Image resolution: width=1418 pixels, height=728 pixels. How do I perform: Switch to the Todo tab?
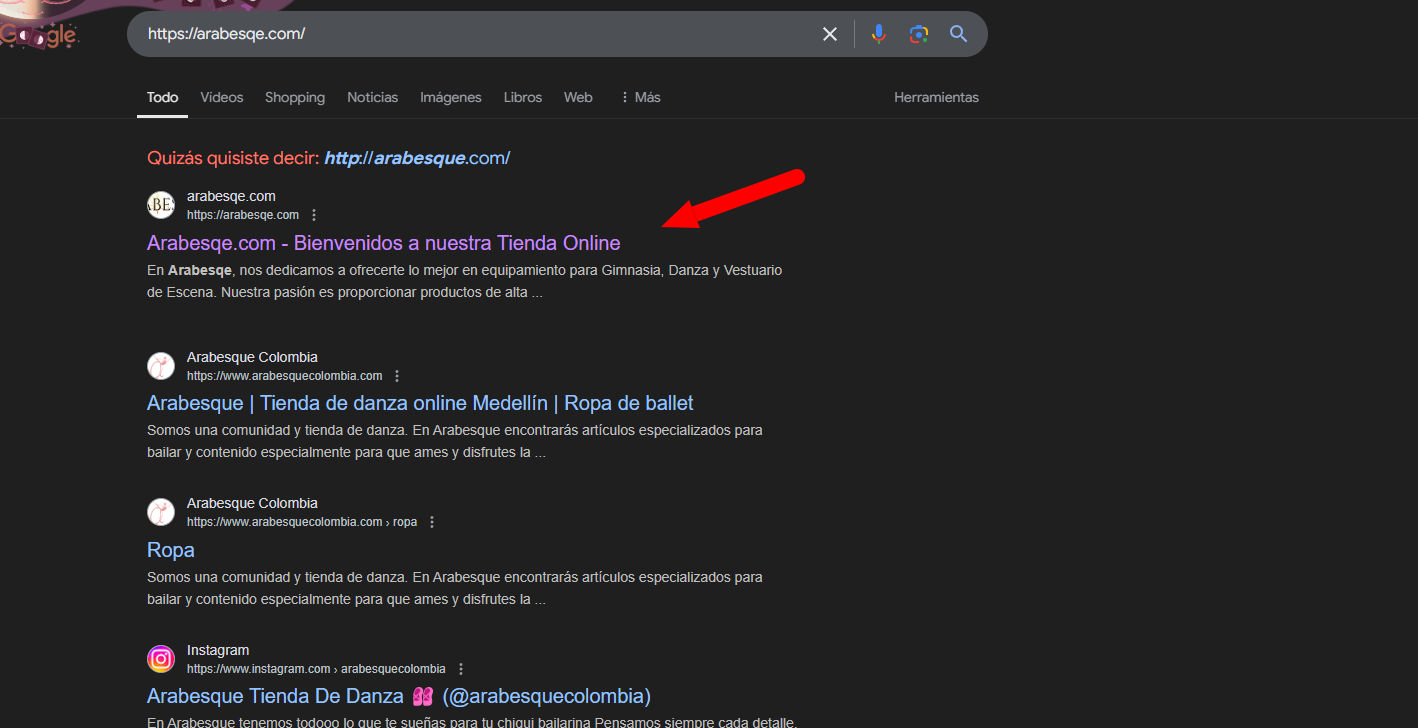163,97
